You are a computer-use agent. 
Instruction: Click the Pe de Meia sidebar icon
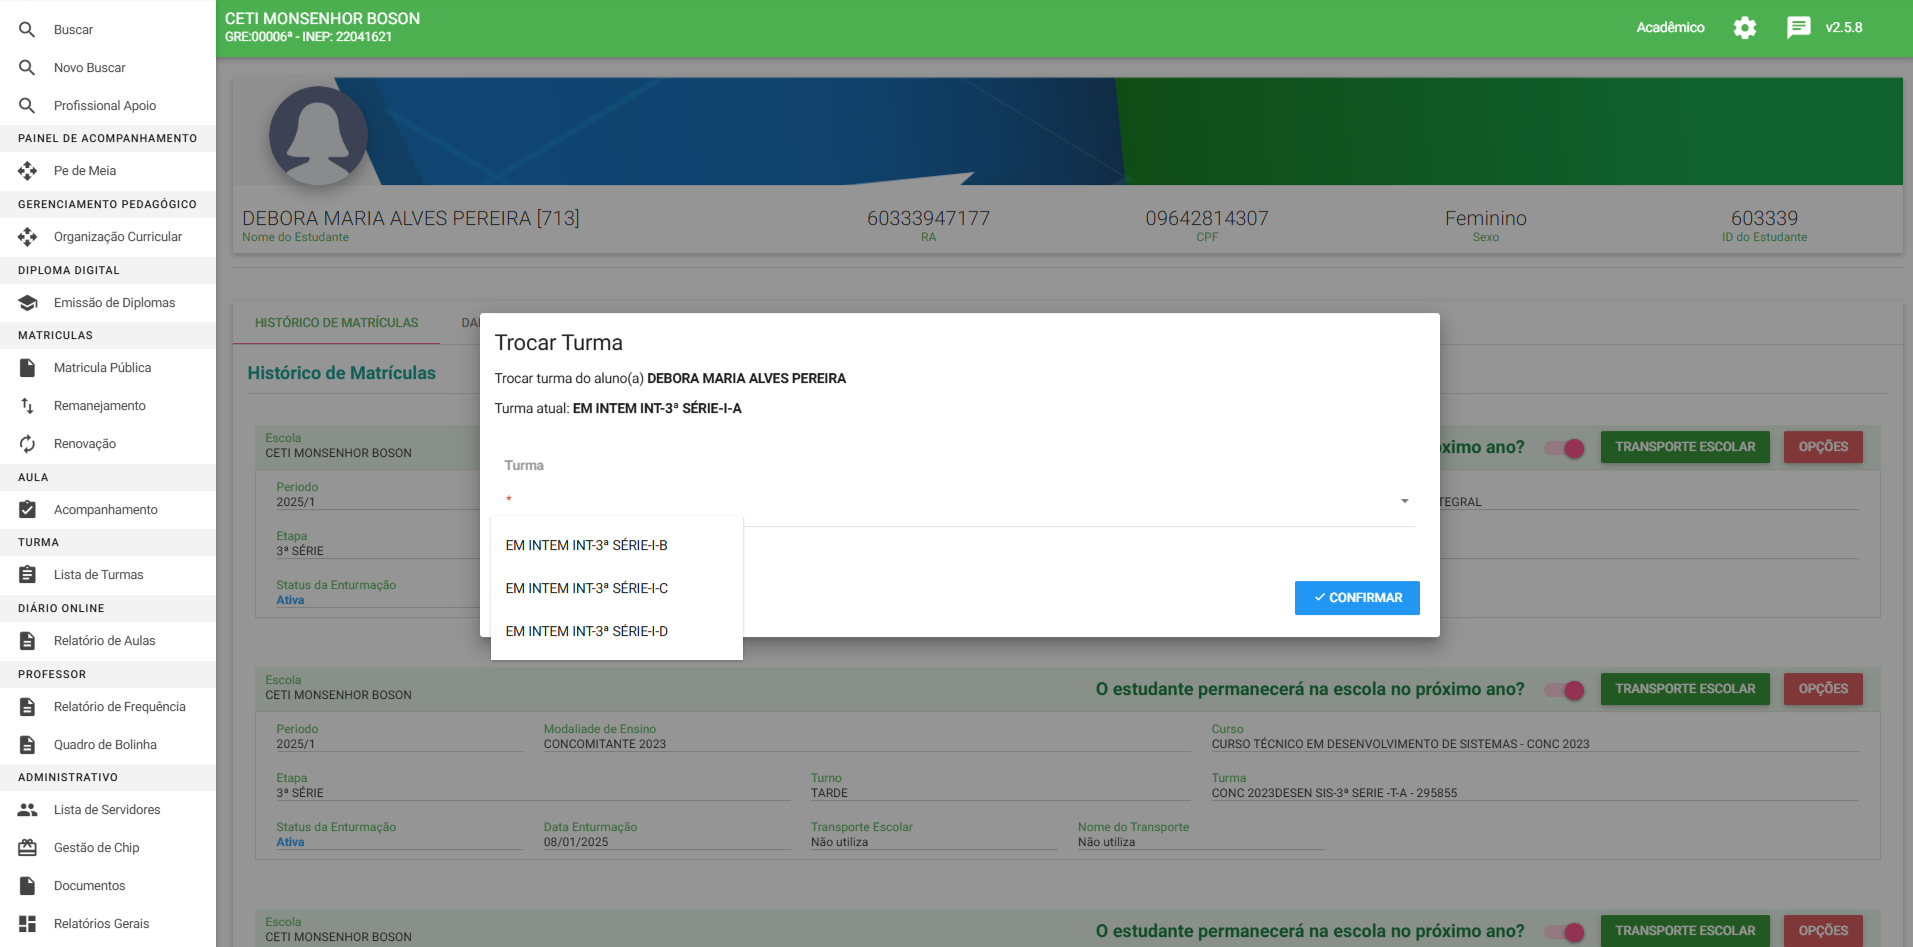(27, 171)
